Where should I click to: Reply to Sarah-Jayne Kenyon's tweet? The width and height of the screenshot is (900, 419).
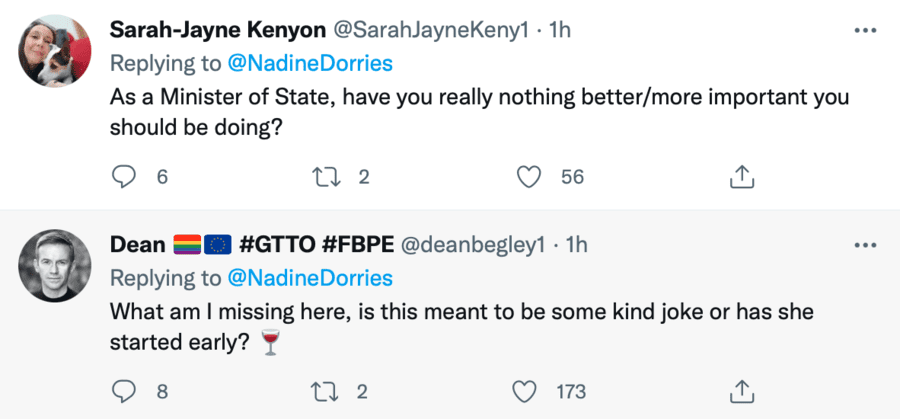pos(123,177)
